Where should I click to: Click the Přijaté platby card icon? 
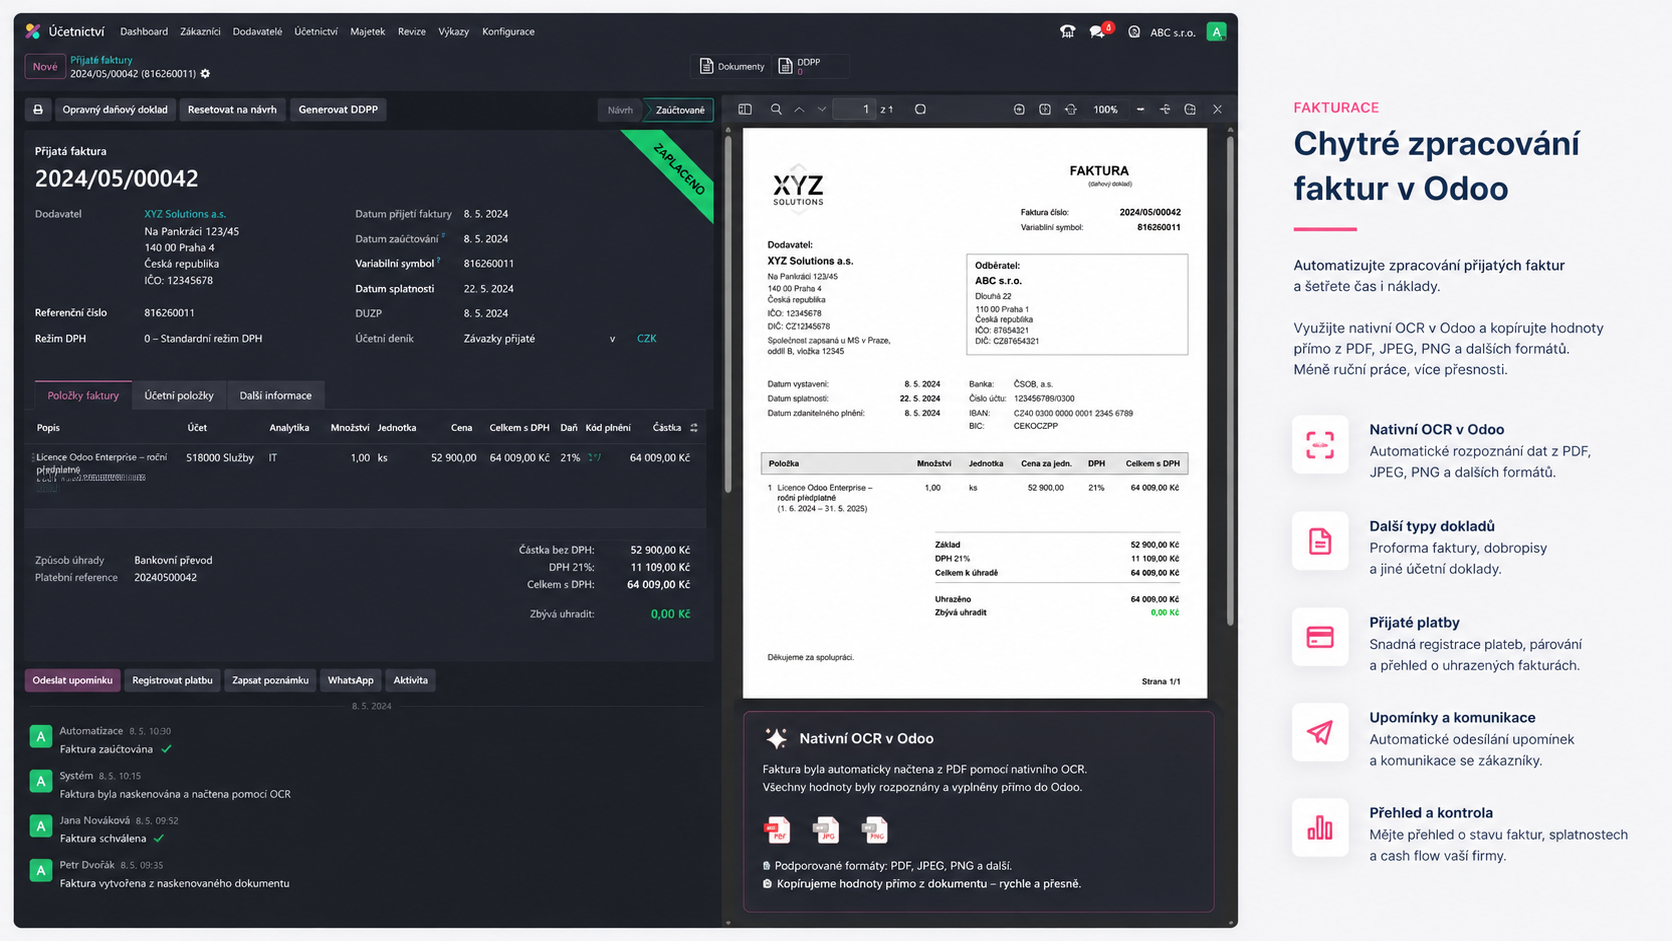click(x=1320, y=637)
